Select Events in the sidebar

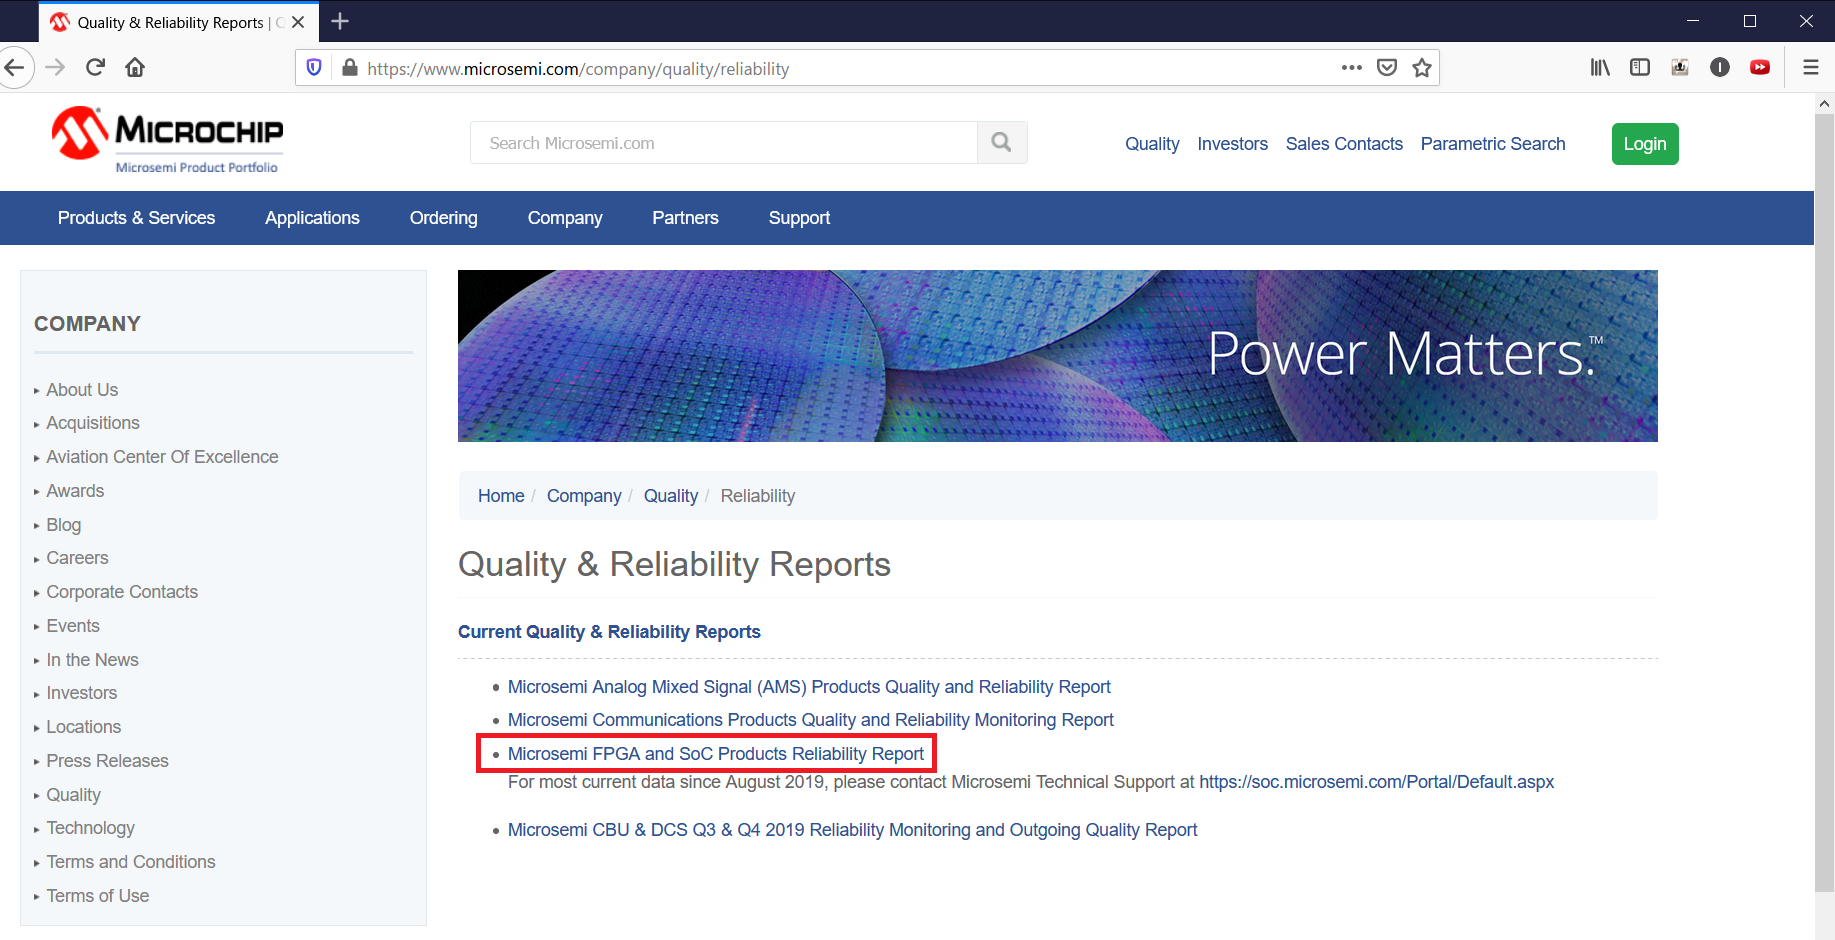tap(73, 626)
